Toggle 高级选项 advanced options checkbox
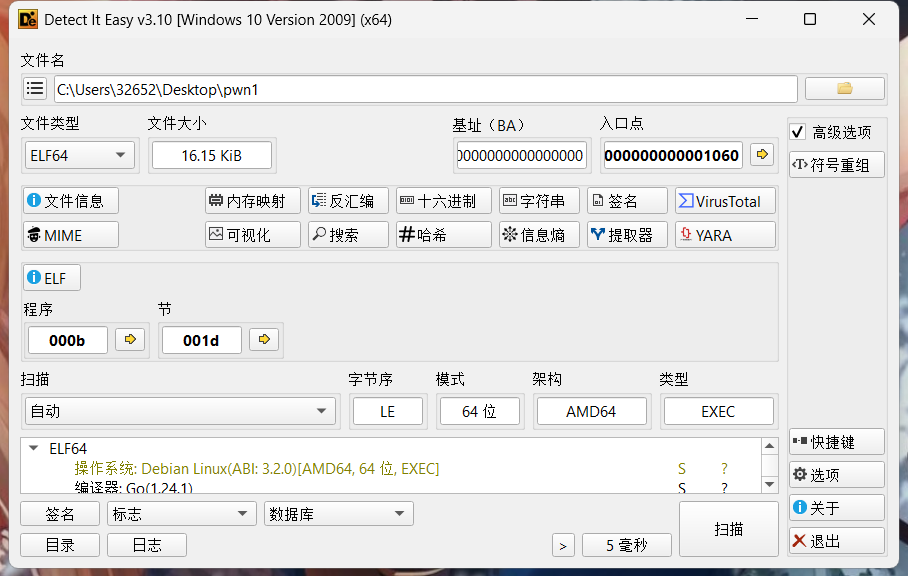 pyautogui.click(x=797, y=132)
